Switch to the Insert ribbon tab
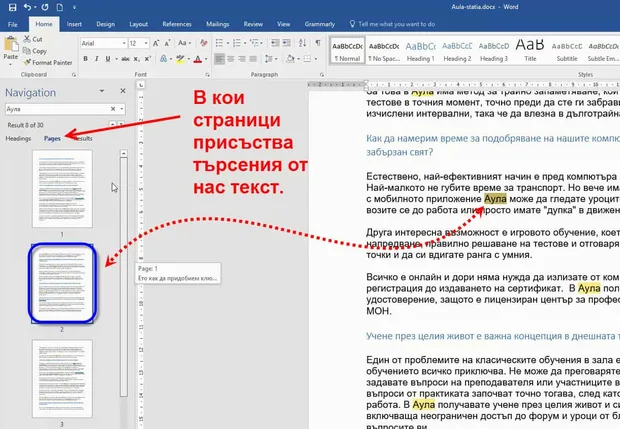This screenshot has height=429, width=620. pyautogui.click(x=74, y=24)
